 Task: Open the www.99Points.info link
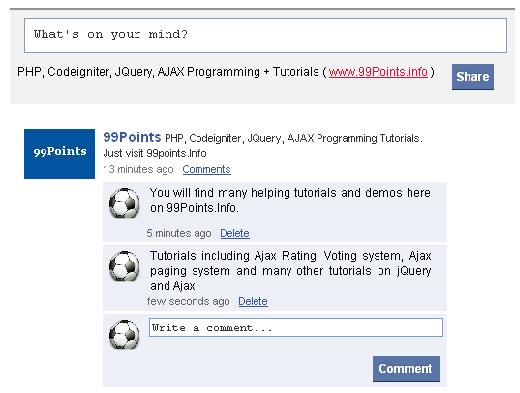[x=378, y=72]
